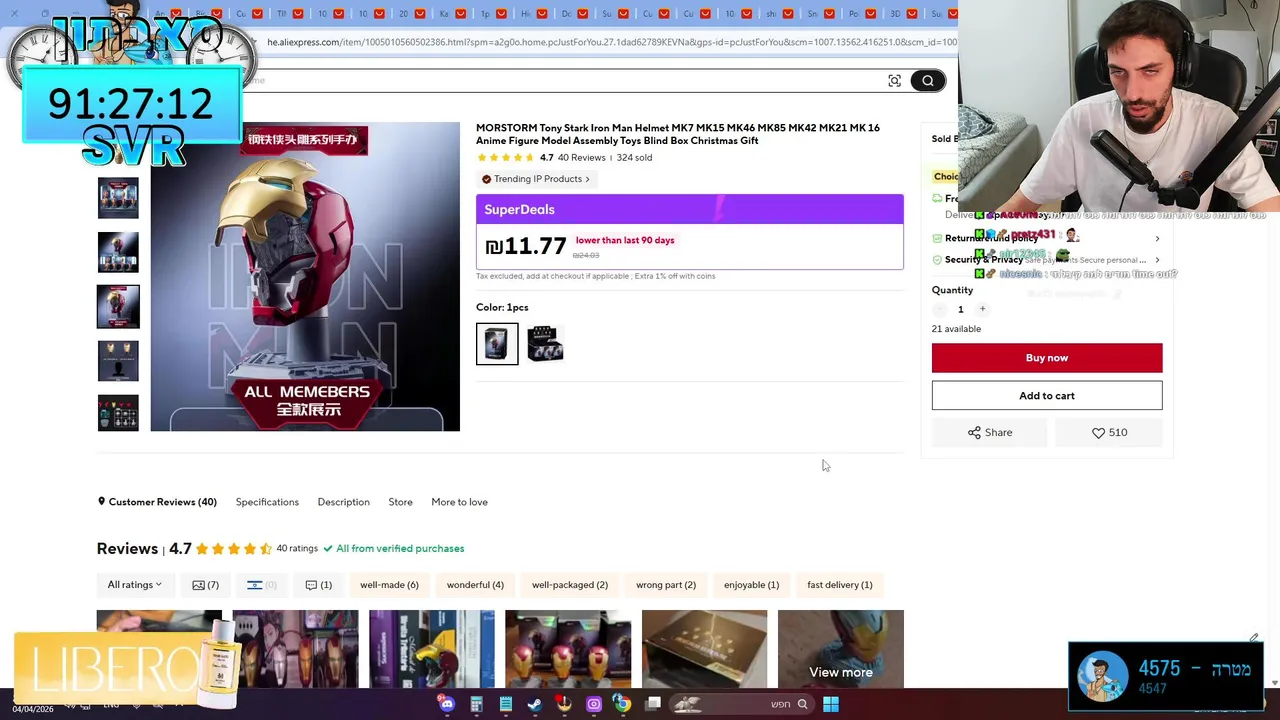The image size is (1280, 720).
Task: Open image search camera icon
Action: point(895,81)
